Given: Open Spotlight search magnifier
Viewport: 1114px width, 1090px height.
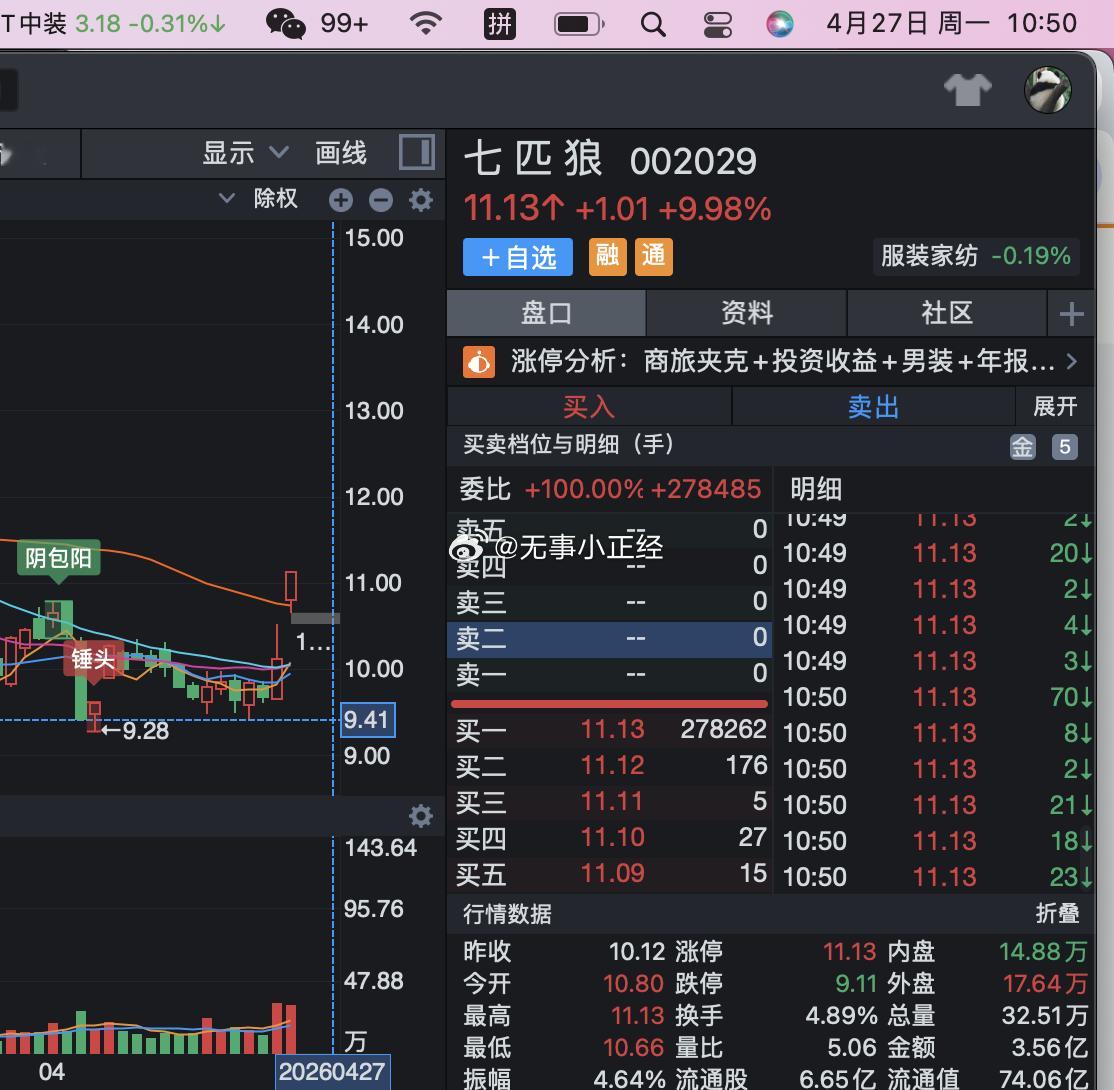Looking at the screenshot, I should [x=653, y=24].
